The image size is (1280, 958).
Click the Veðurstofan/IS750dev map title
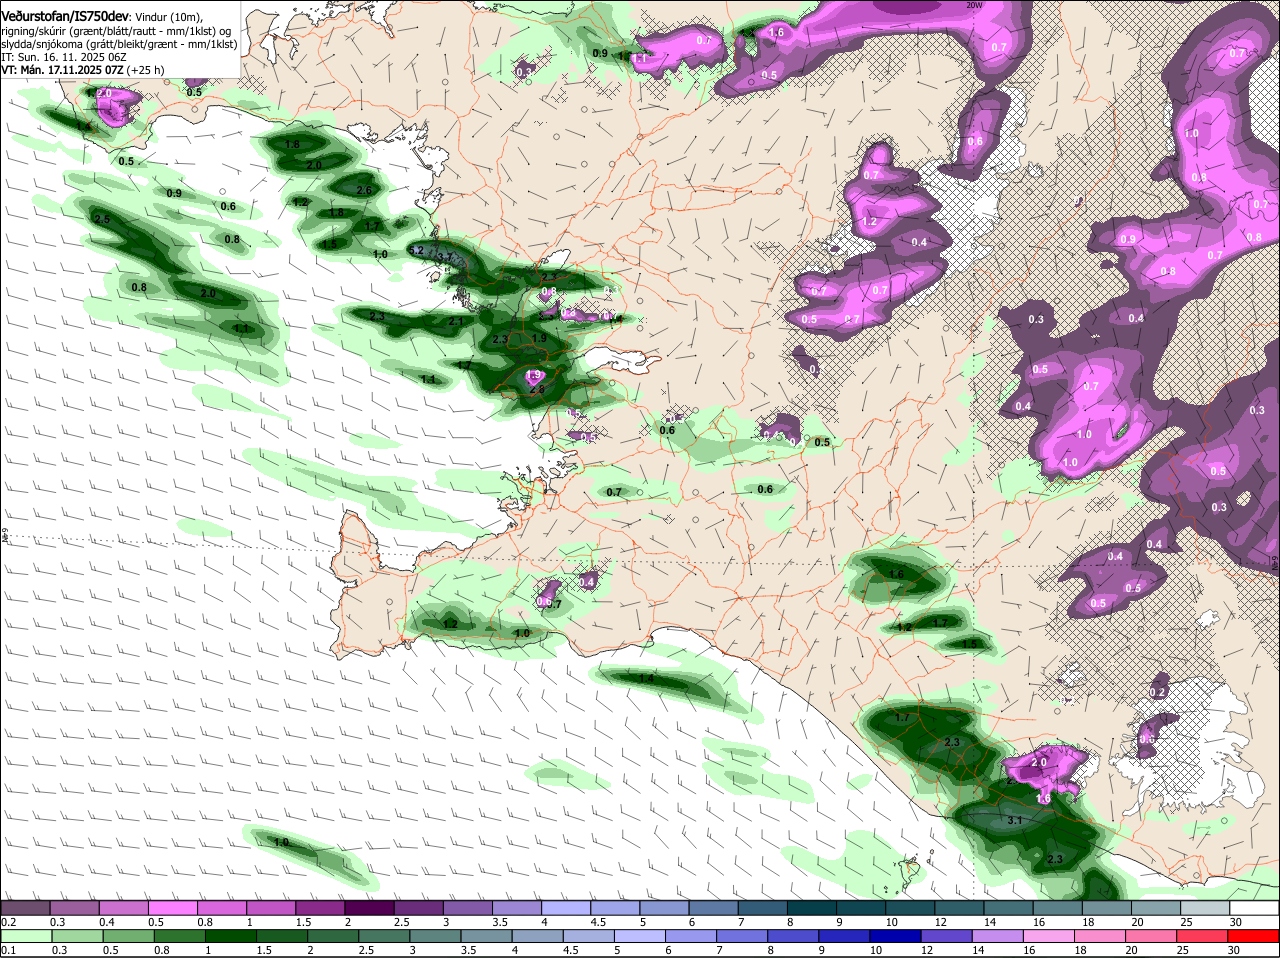point(65,17)
